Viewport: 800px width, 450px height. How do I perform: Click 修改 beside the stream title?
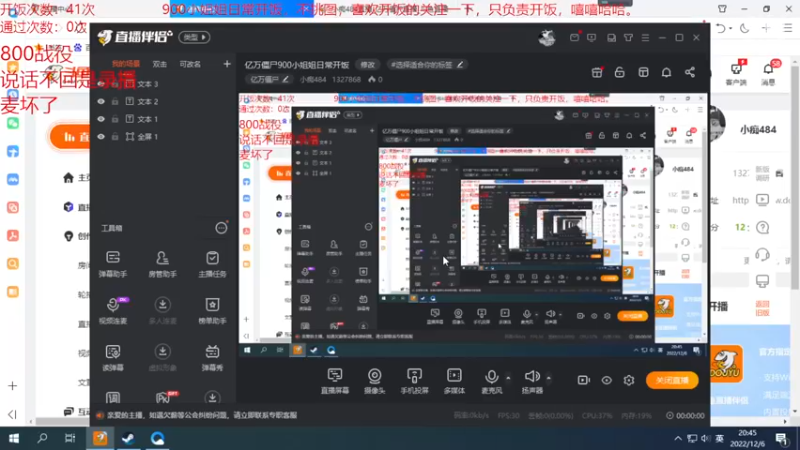coord(367,65)
